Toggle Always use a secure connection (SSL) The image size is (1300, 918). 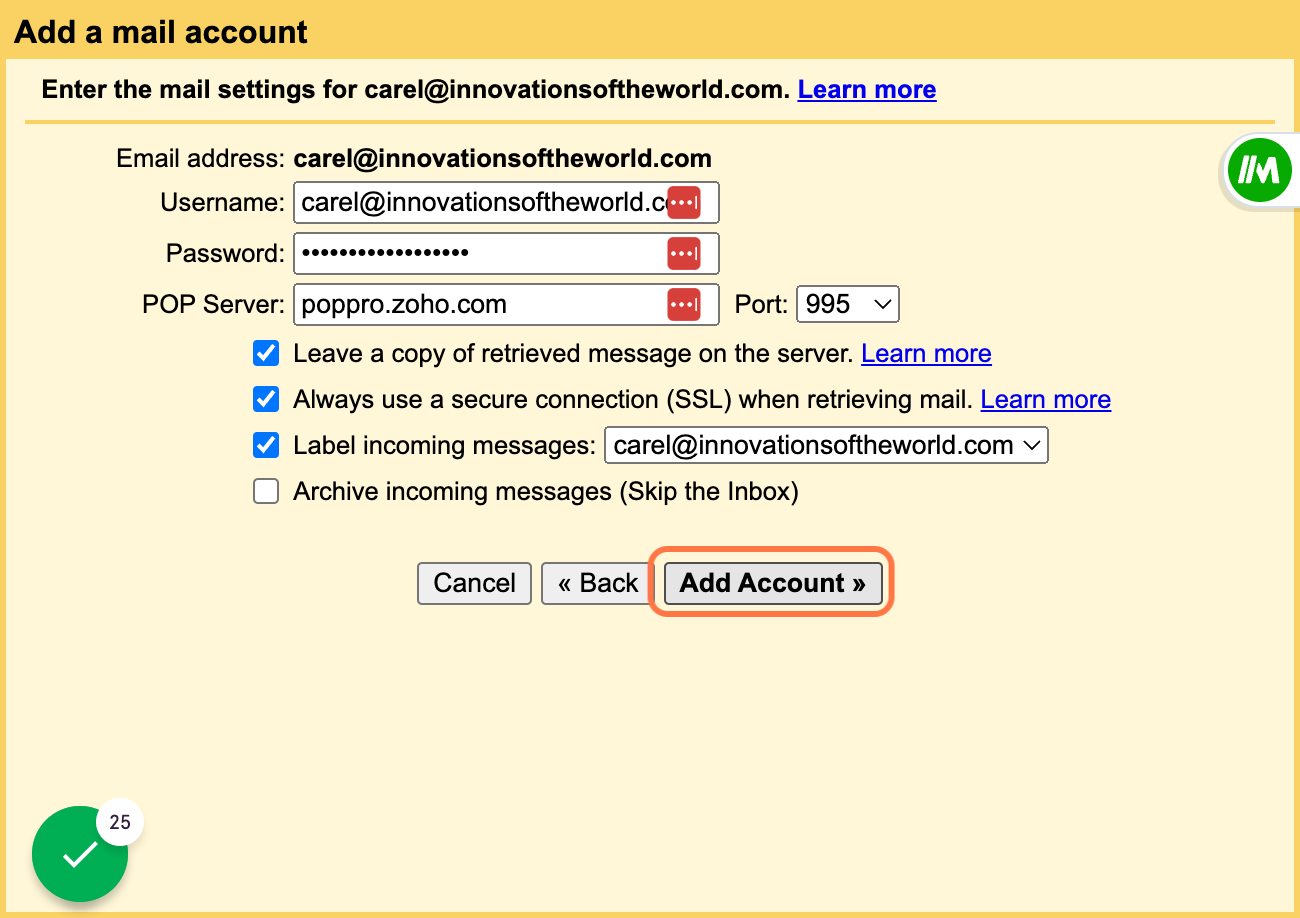tap(266, 399)
